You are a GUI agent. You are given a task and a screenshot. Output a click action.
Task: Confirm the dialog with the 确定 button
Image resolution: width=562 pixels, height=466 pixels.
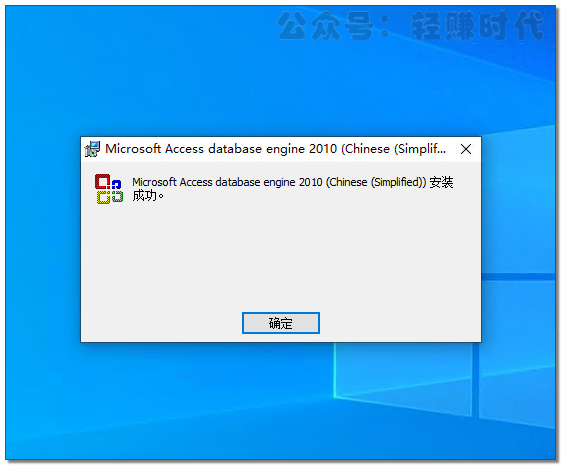tap(281, 323)
